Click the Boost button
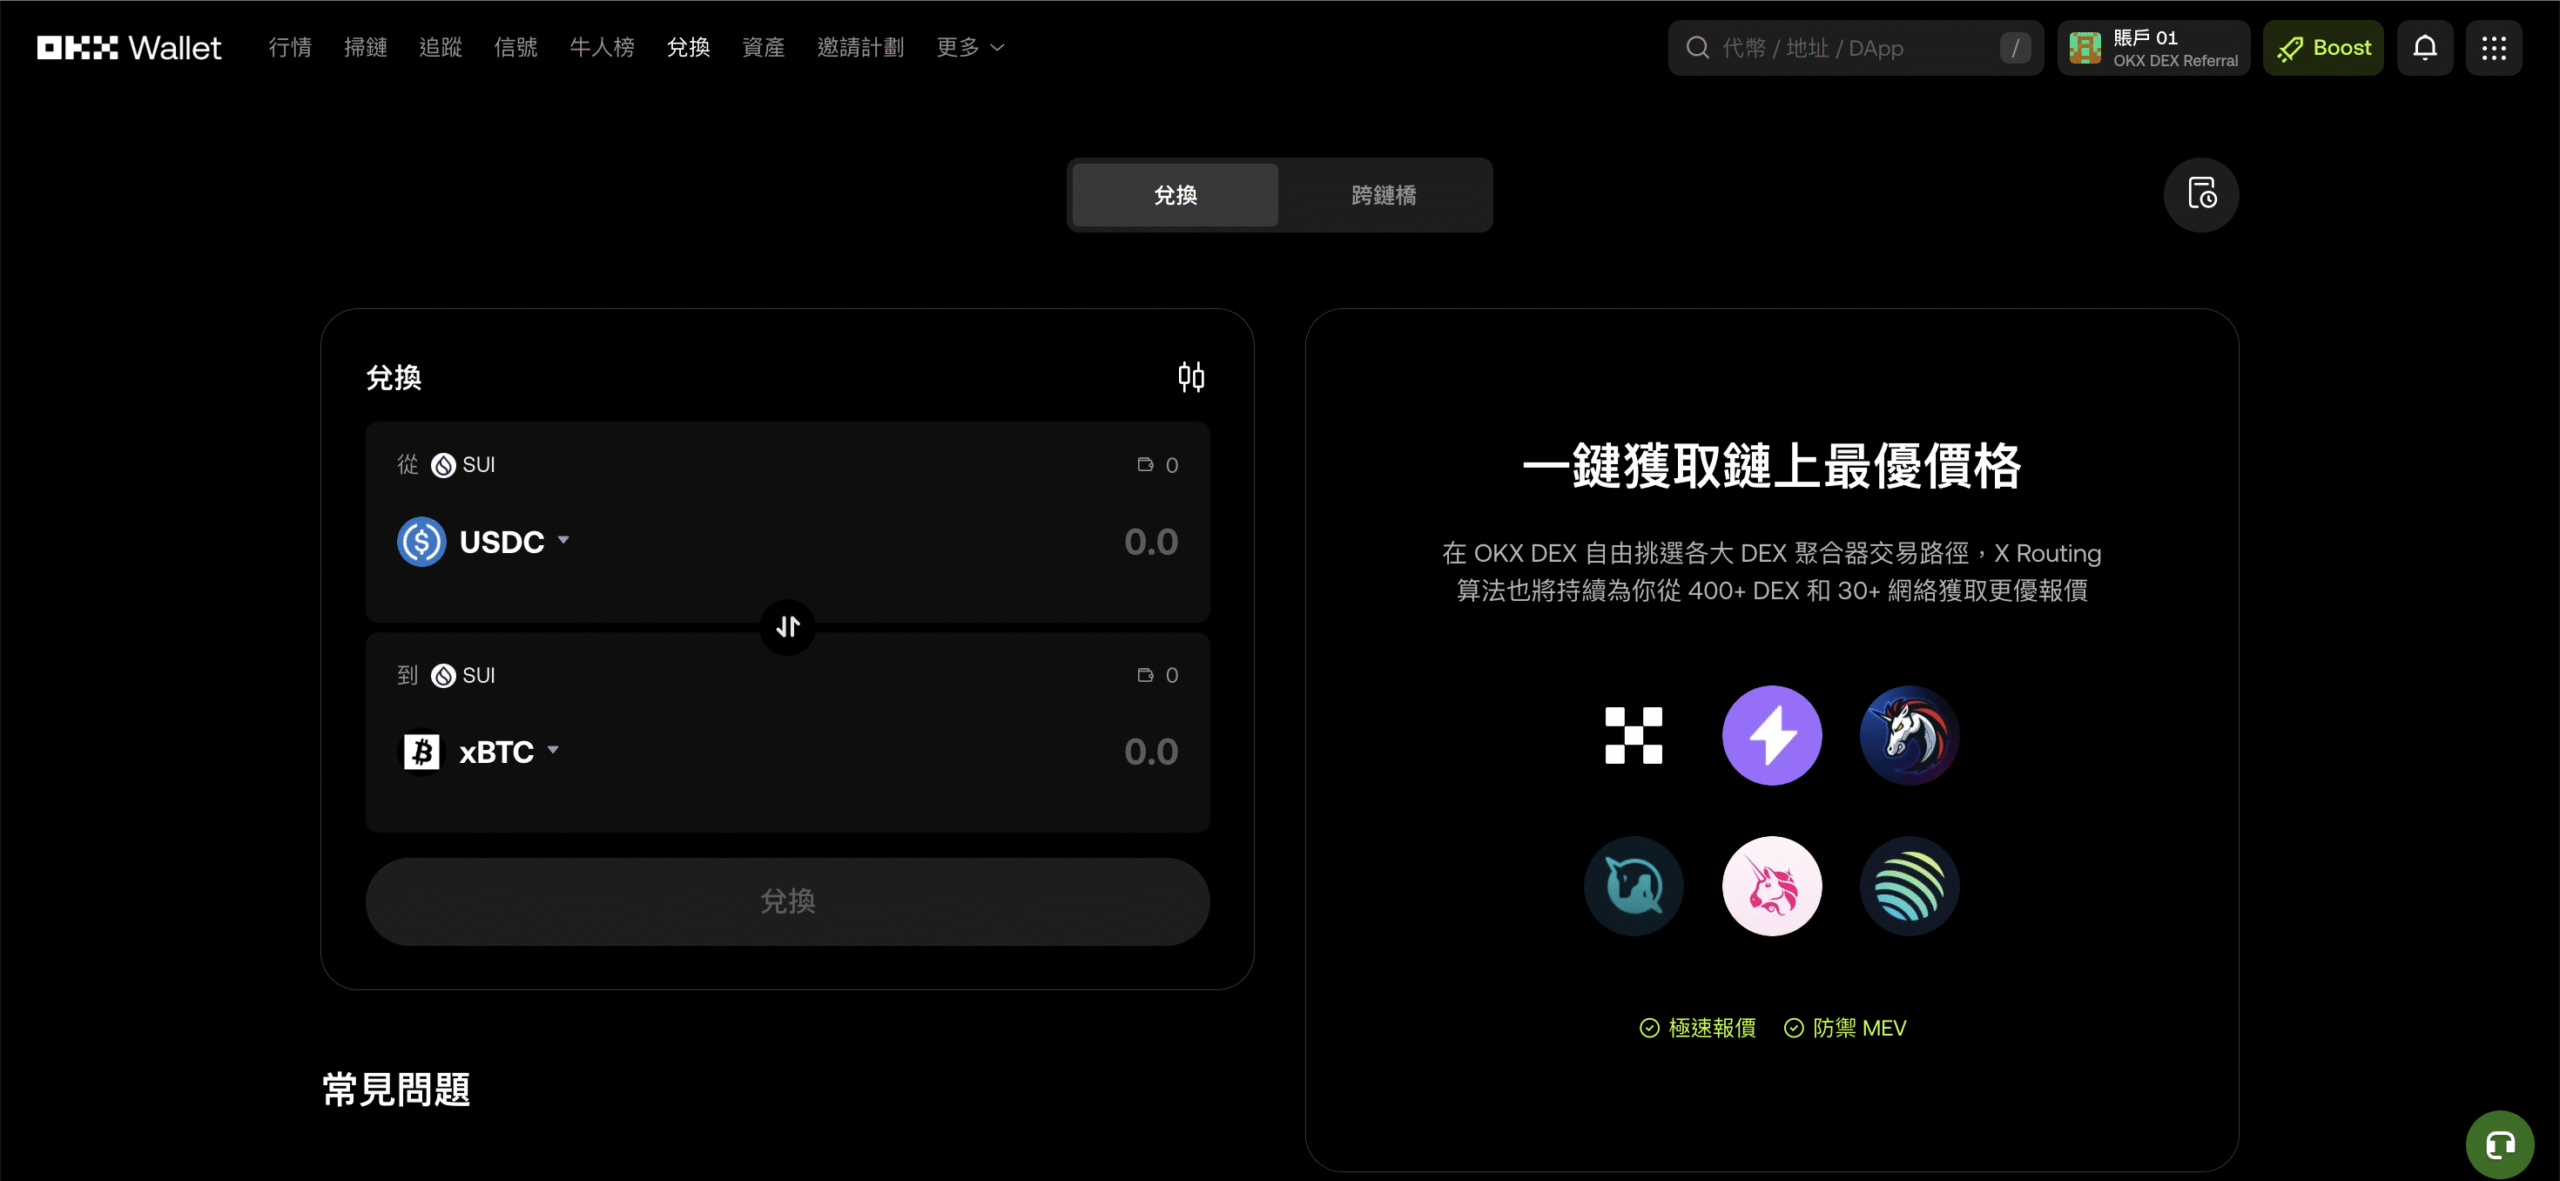2560x1181 pixels. [2323, 47]
